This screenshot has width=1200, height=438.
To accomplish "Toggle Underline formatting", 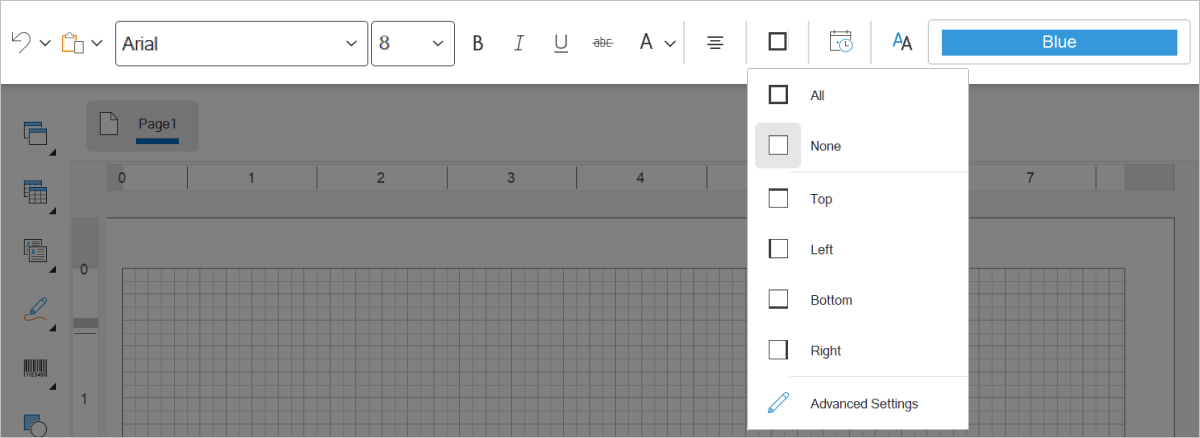I will click(561, 43).
